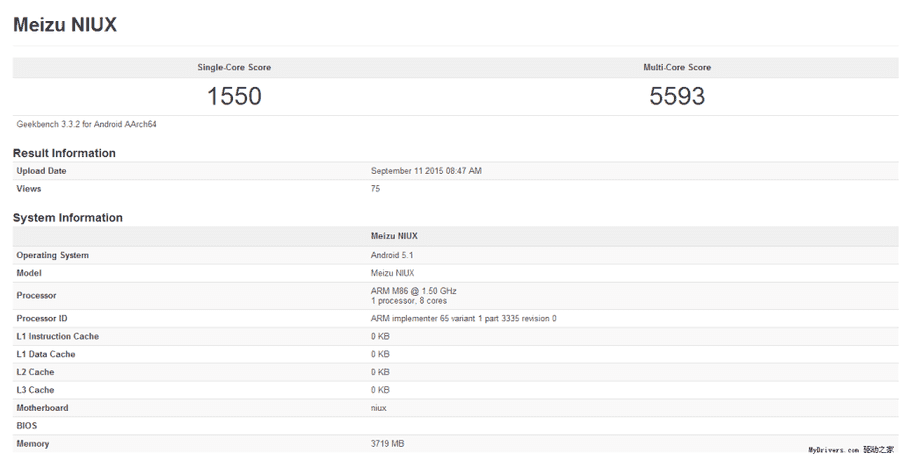Click the multi-core score value 5593
Image resolution: width=900 pixels, height=460 pixels.
[677, 96]
